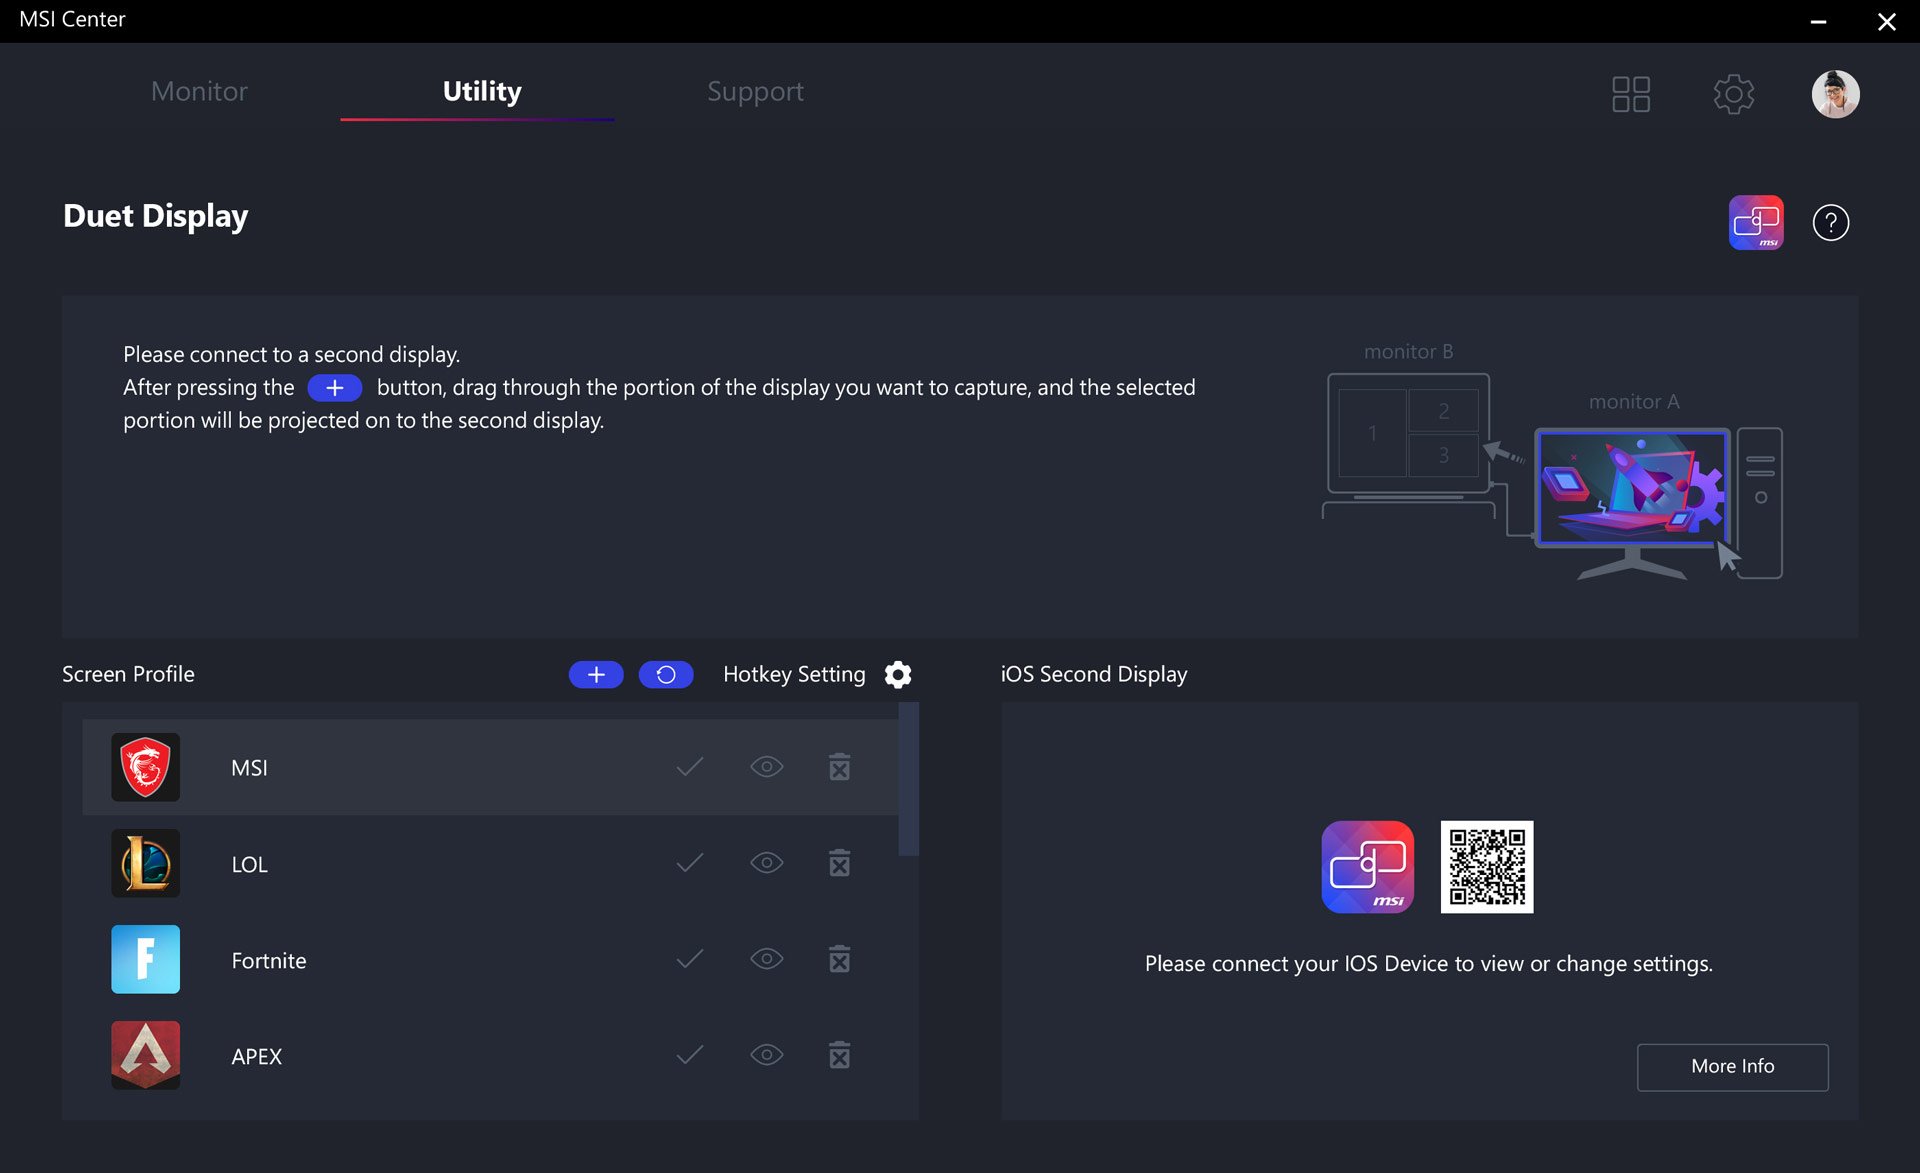1920x1173 pixels.
Task: Switch to the Monitor tab
Action: click(x=199, y=91)
